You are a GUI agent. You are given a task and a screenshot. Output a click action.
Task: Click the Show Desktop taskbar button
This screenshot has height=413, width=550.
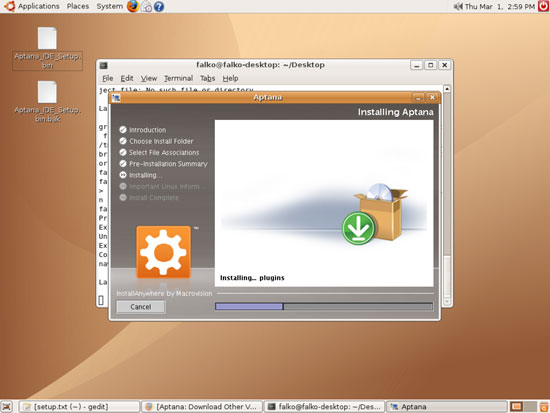[7, 407]
